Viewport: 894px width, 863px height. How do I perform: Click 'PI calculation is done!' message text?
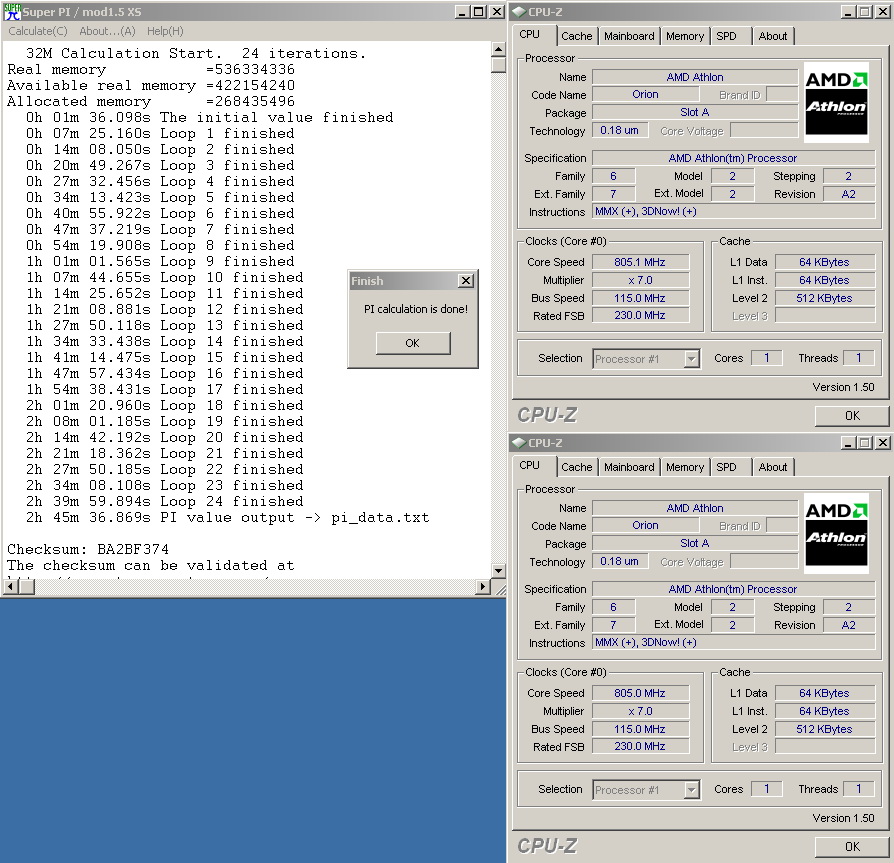[416, 309]
